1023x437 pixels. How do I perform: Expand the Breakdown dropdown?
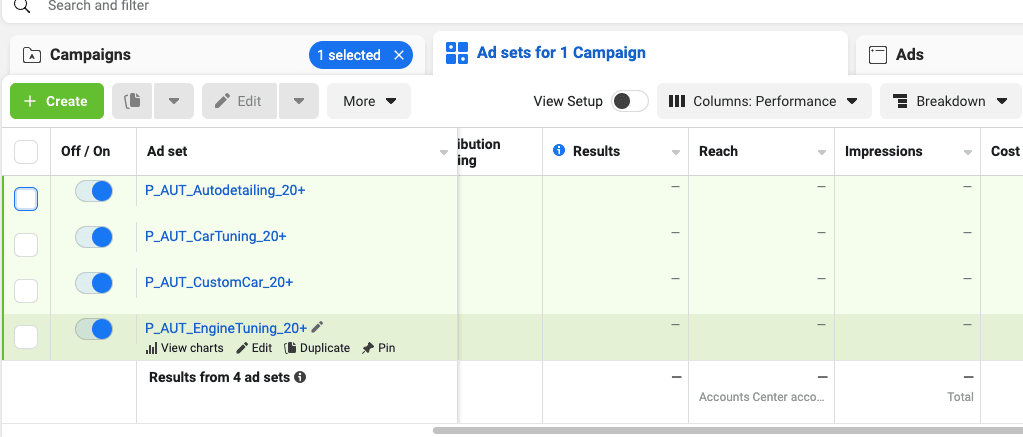[950, 101]
